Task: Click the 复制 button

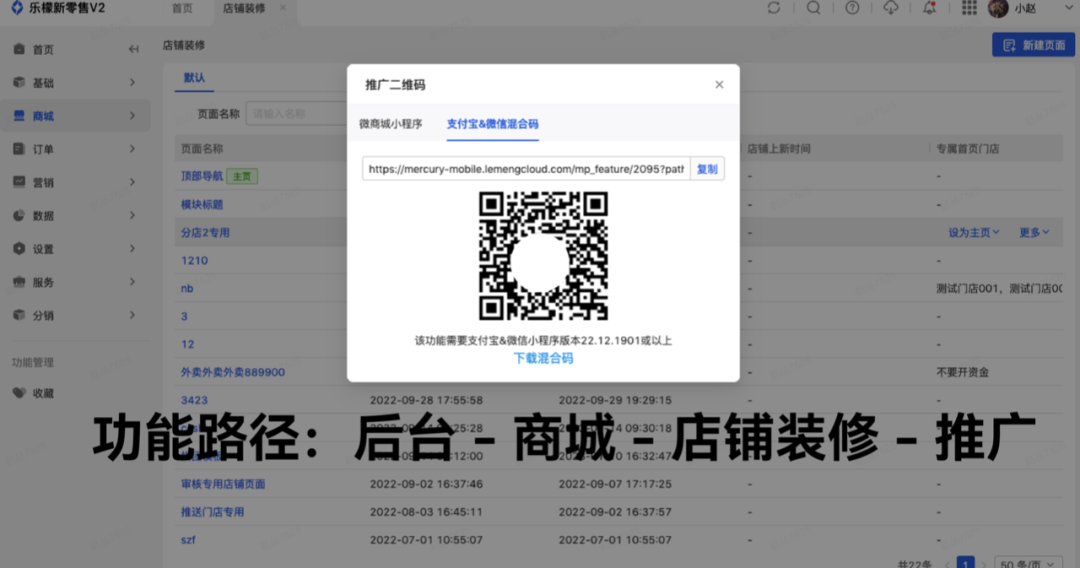Action: tap(707, 169)
